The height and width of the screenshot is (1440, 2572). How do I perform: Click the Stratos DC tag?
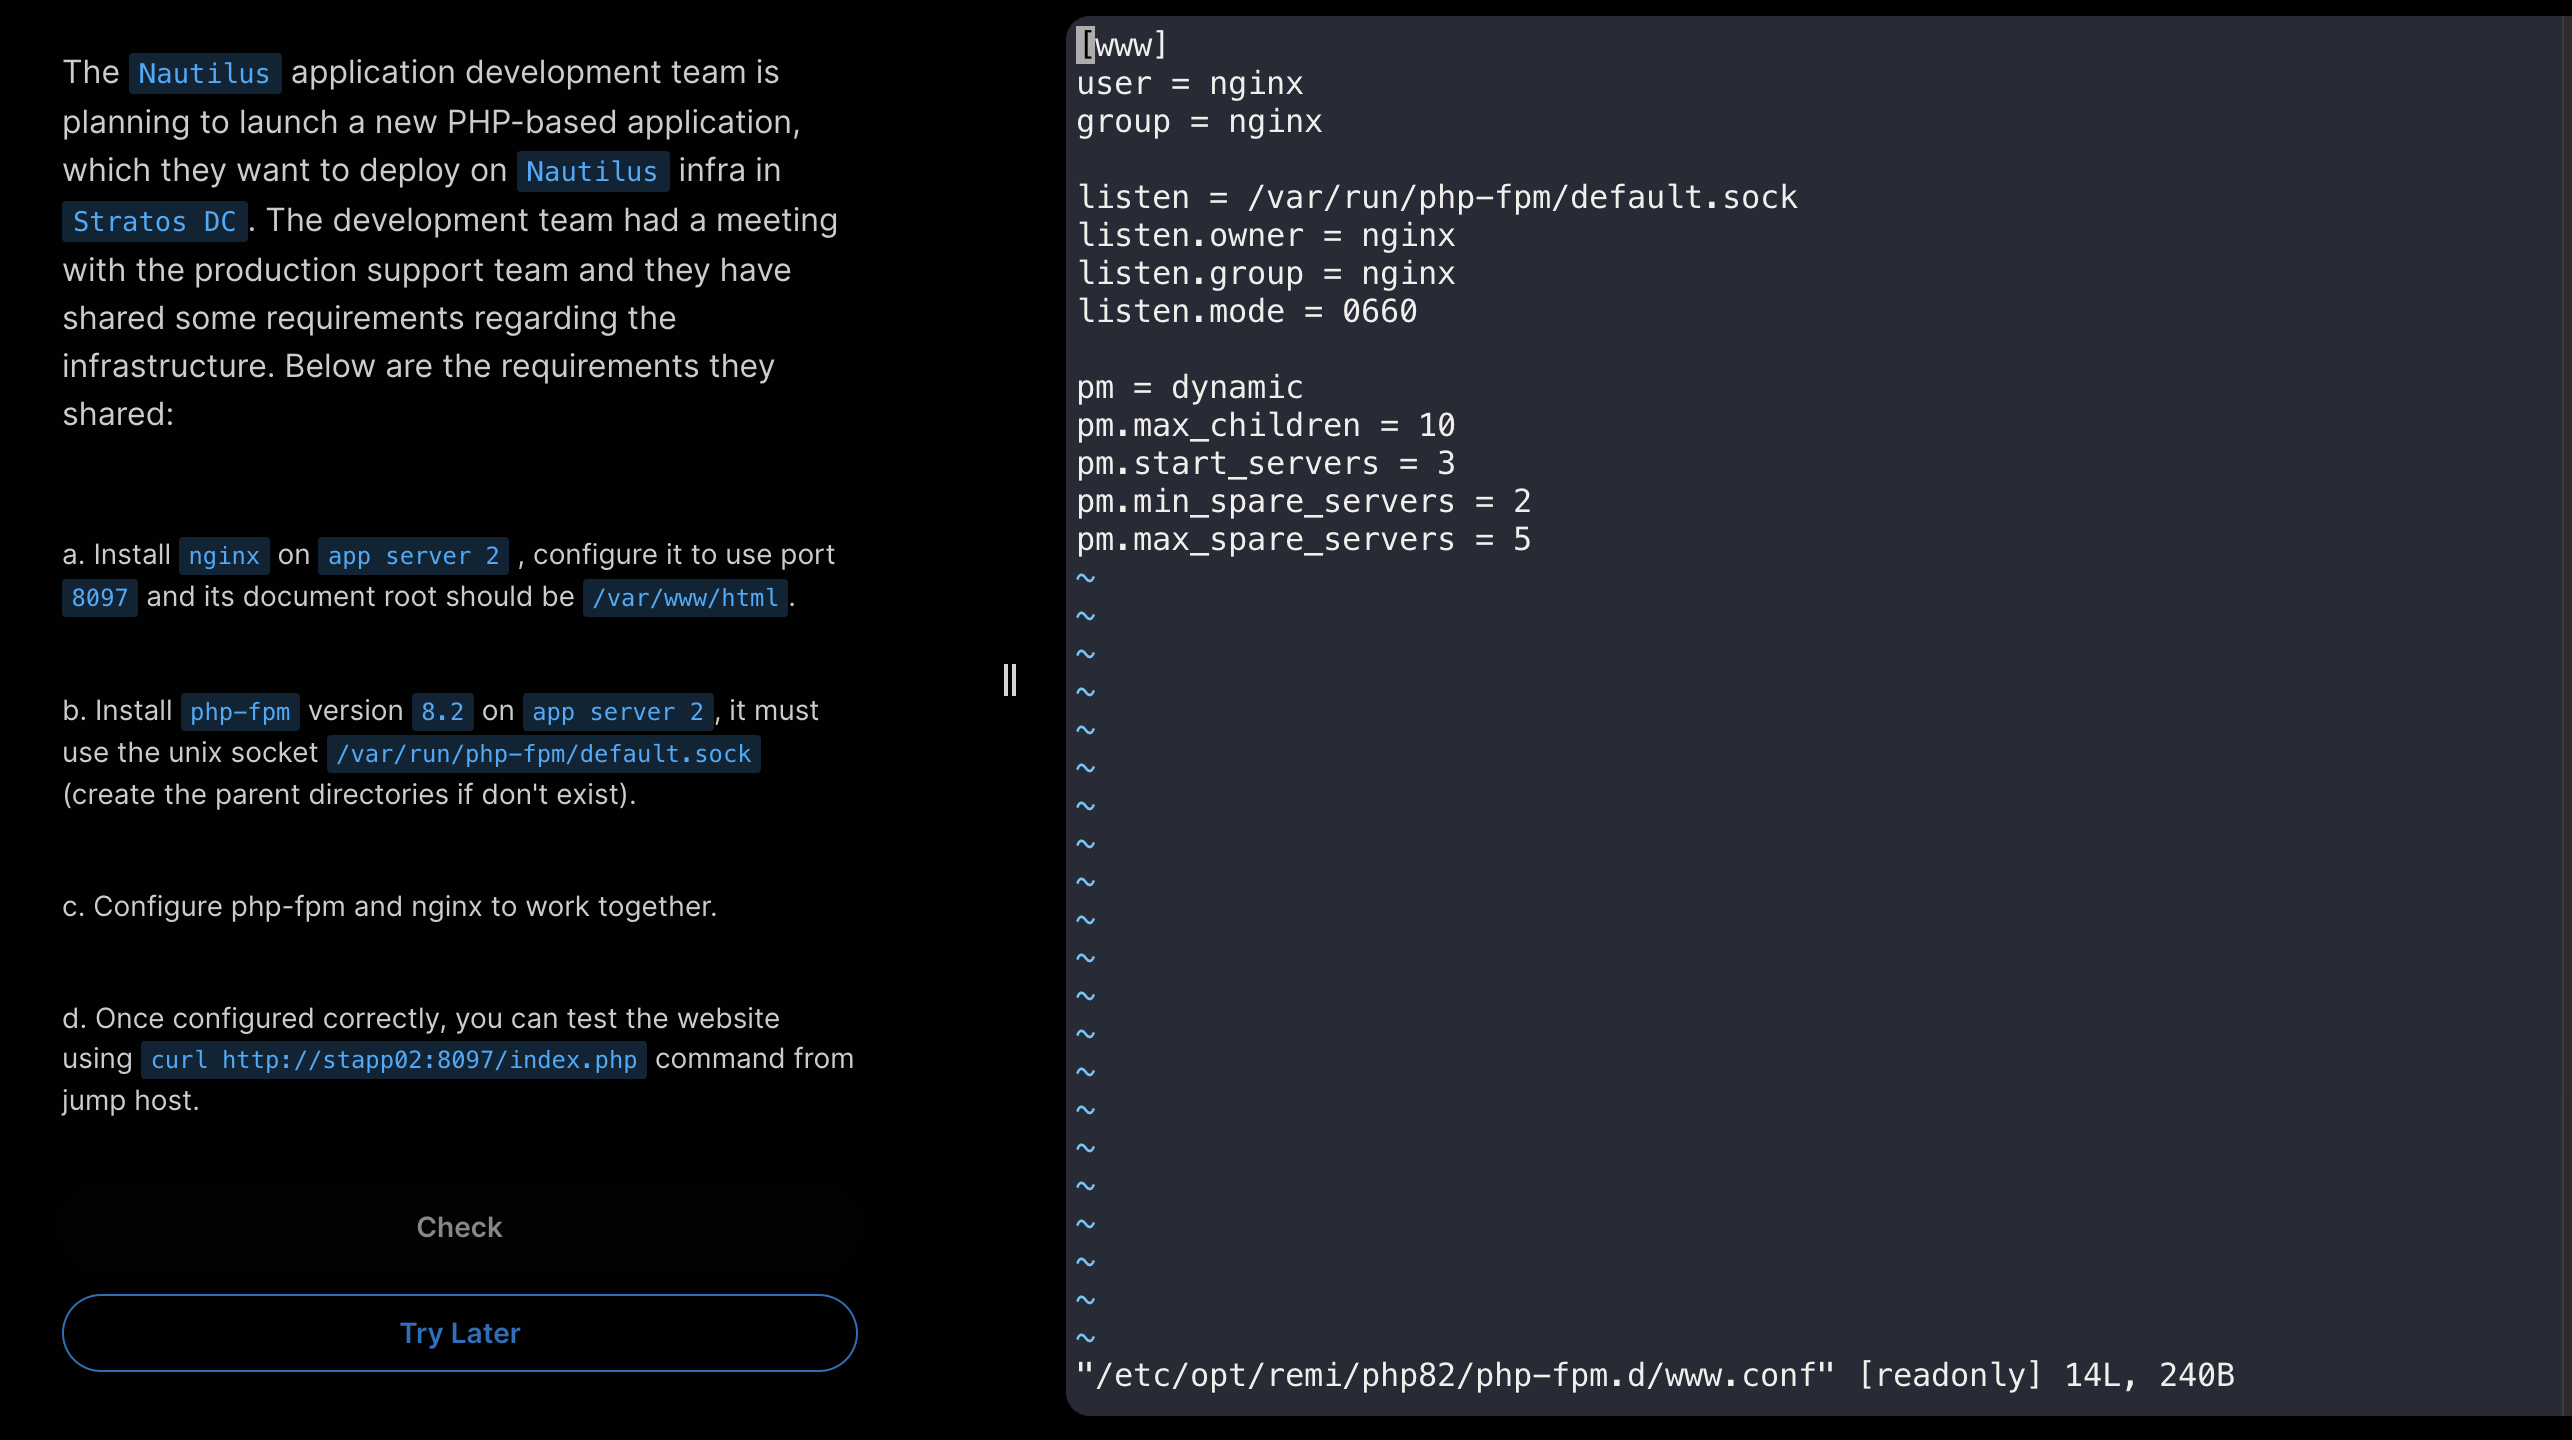[x=154, y=221]
